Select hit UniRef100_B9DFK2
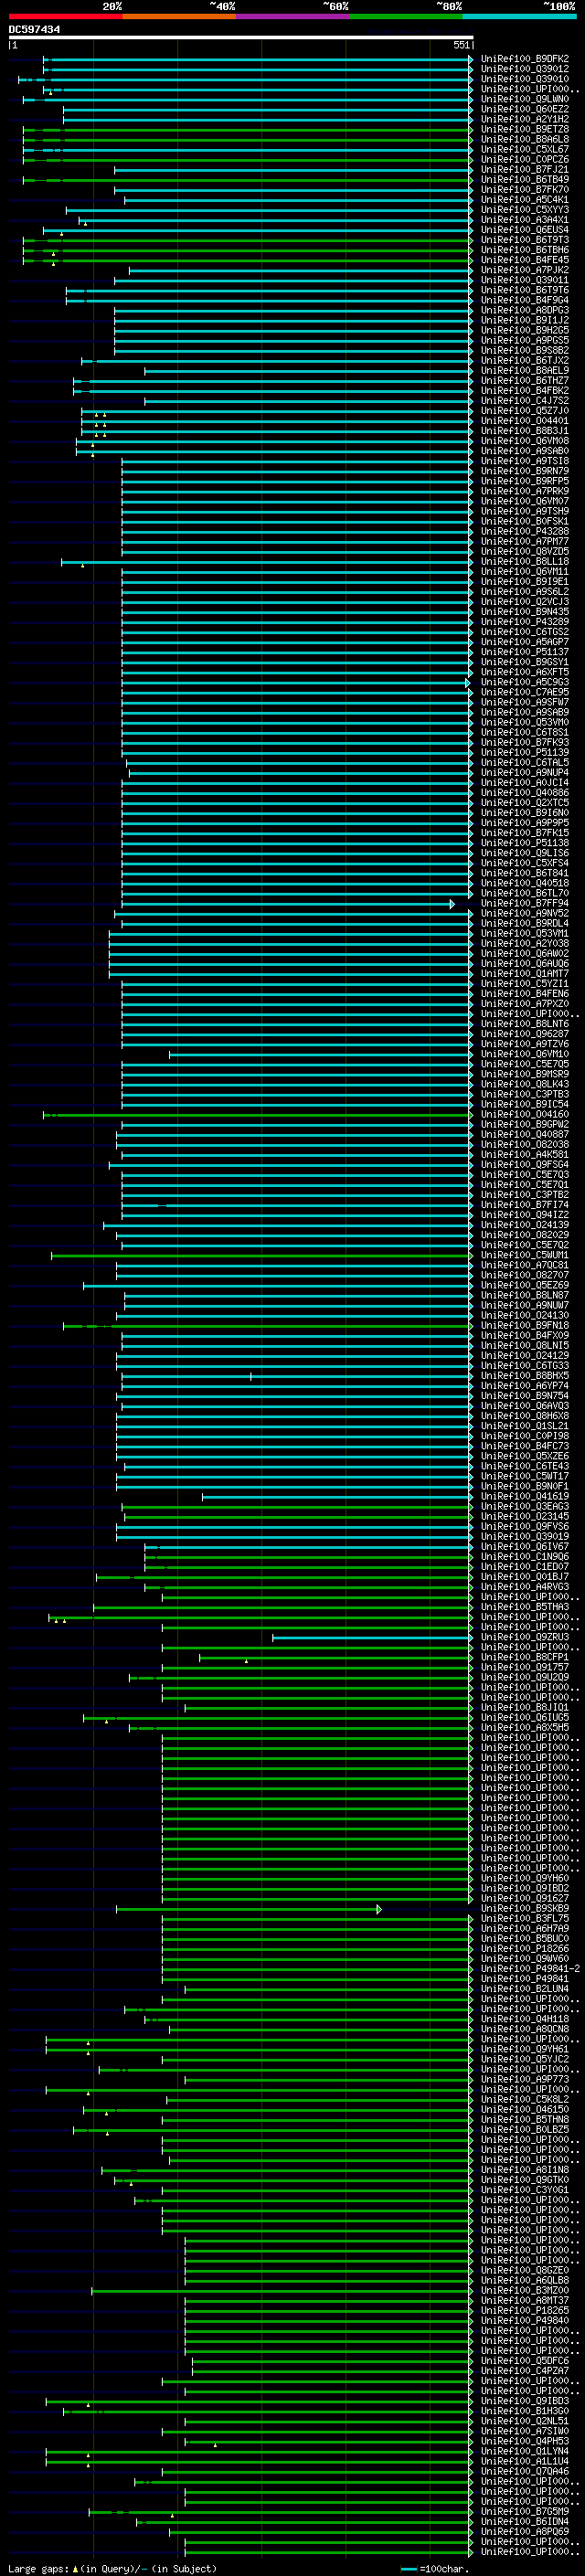This screenshot has height=2576, width=585. click(525, 59)
